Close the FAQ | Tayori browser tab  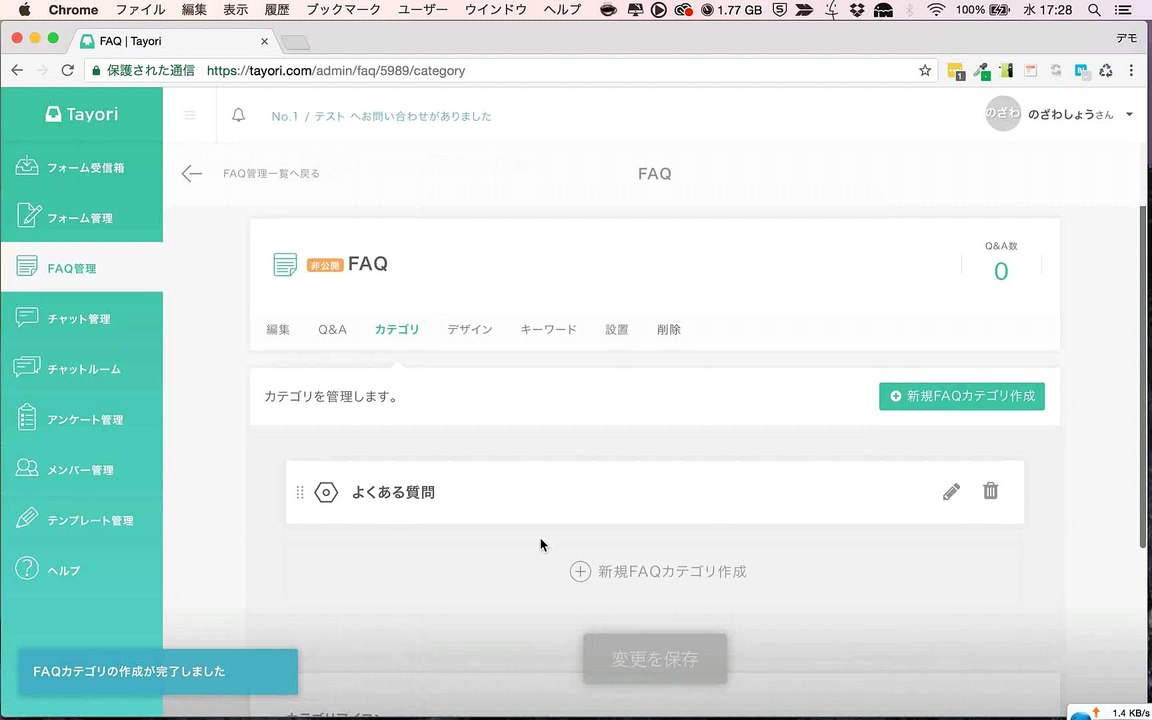click(264, 41)
